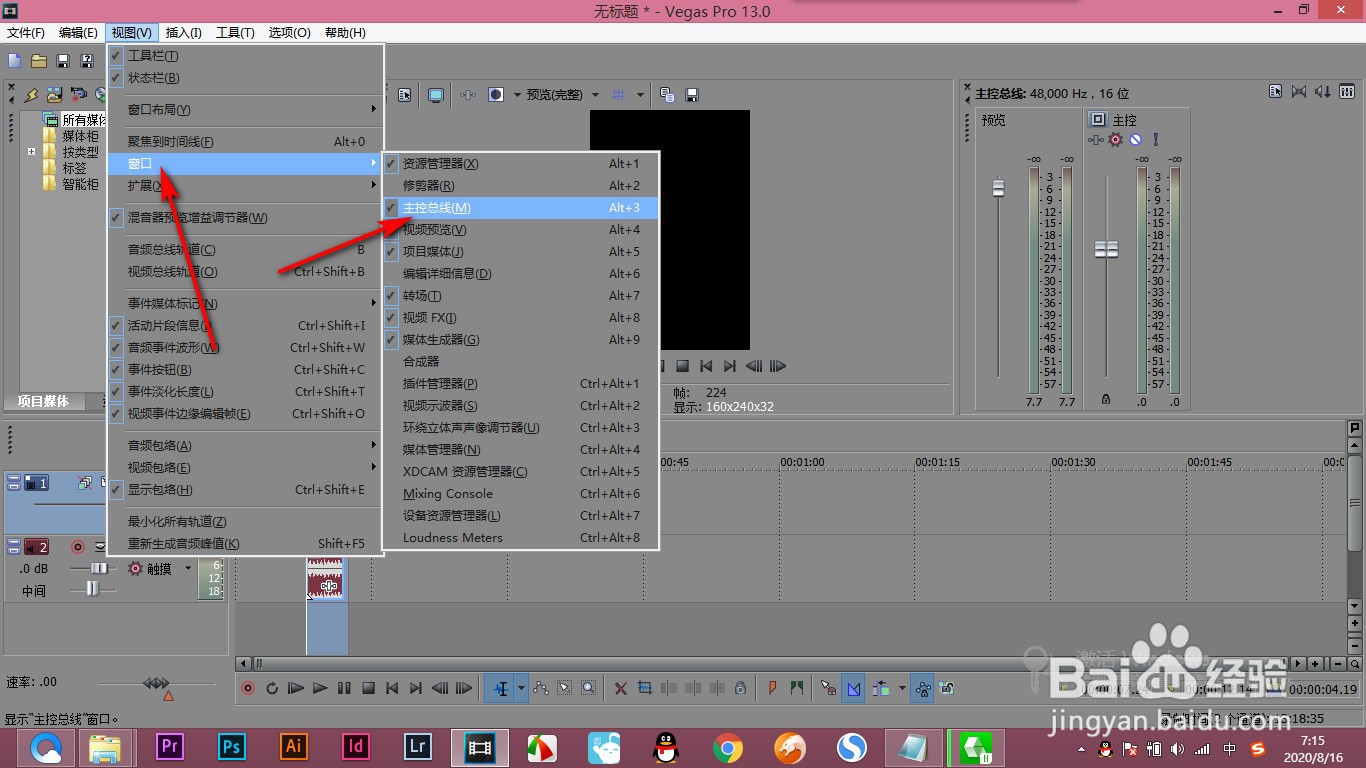Click the Master FX gear icon
The width and height of the screenshot is (1366, 768).
(1116, 139)
